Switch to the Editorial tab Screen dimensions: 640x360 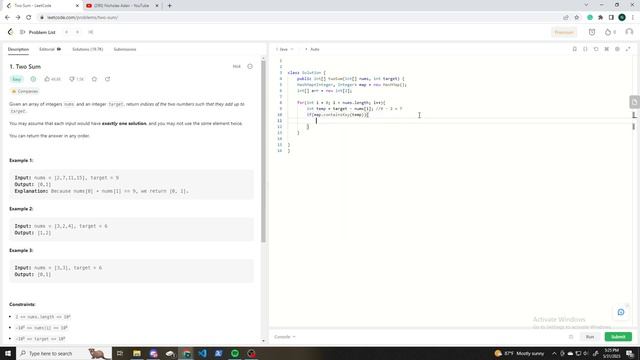pos(50,49)
